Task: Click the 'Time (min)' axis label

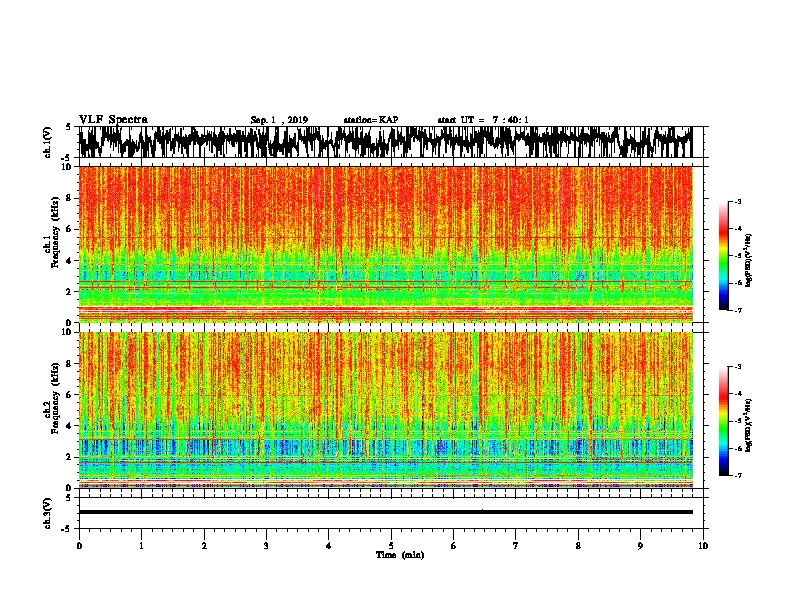Action: tap(400, 555)
